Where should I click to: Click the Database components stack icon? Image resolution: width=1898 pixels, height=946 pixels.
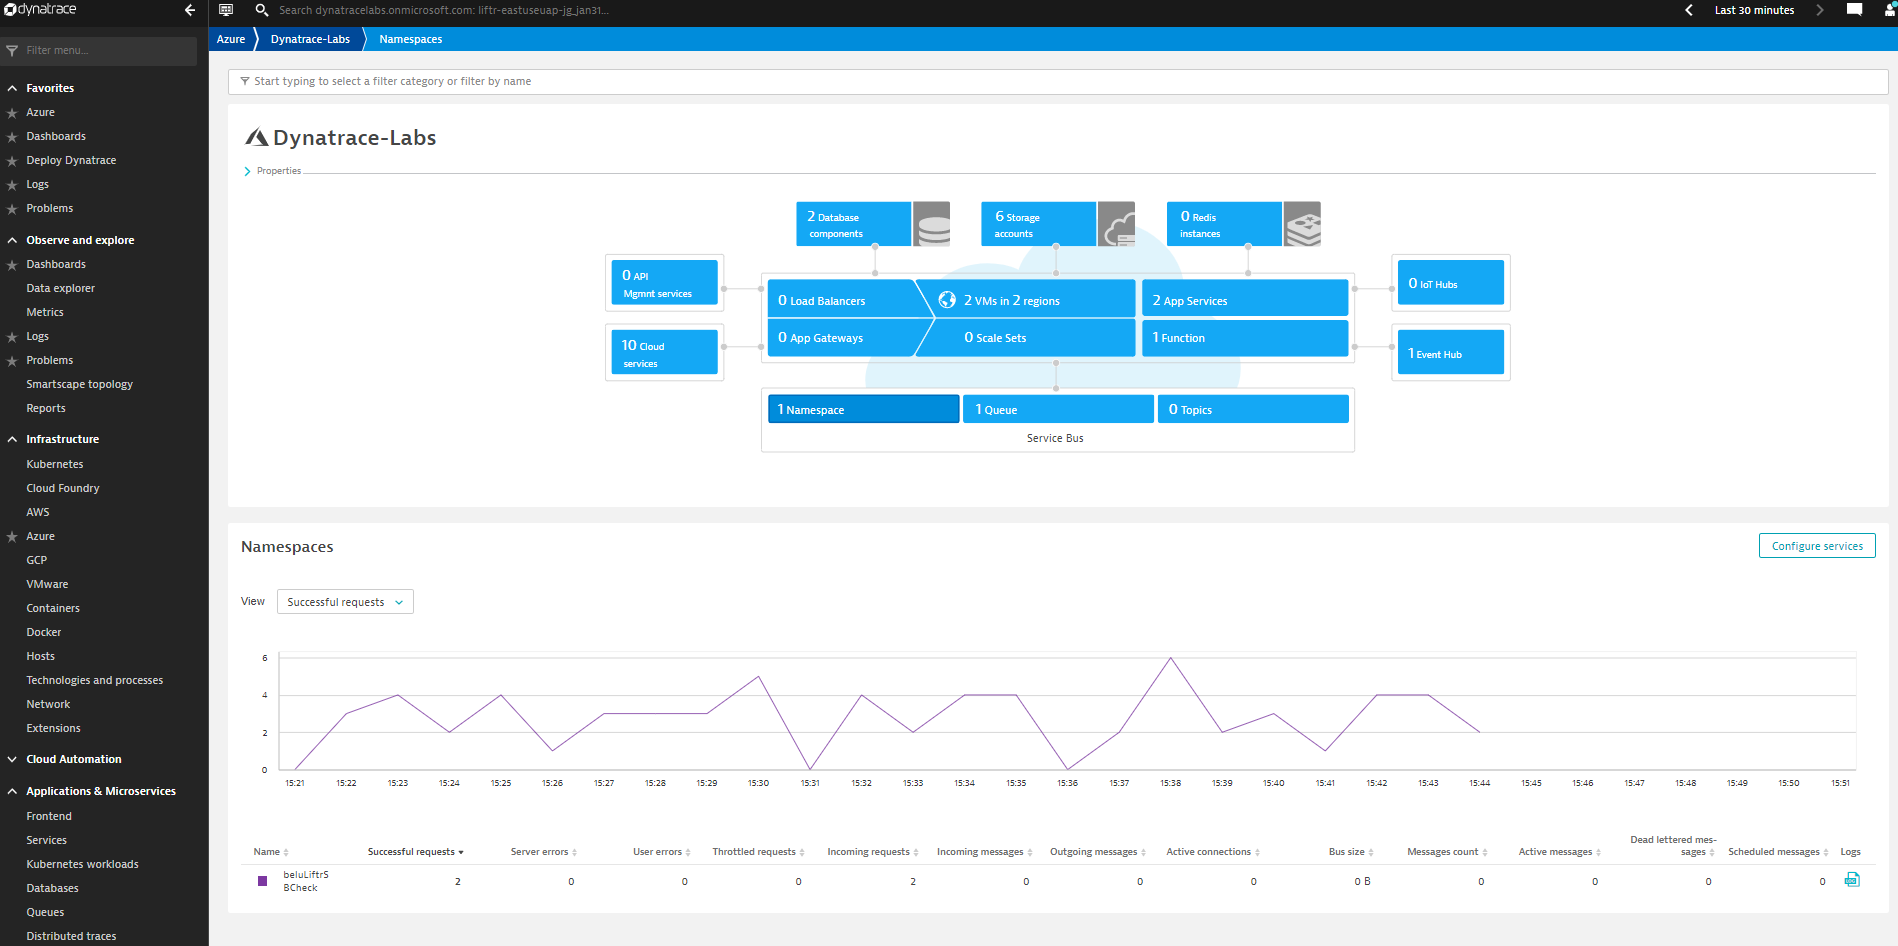pos(932,224)
